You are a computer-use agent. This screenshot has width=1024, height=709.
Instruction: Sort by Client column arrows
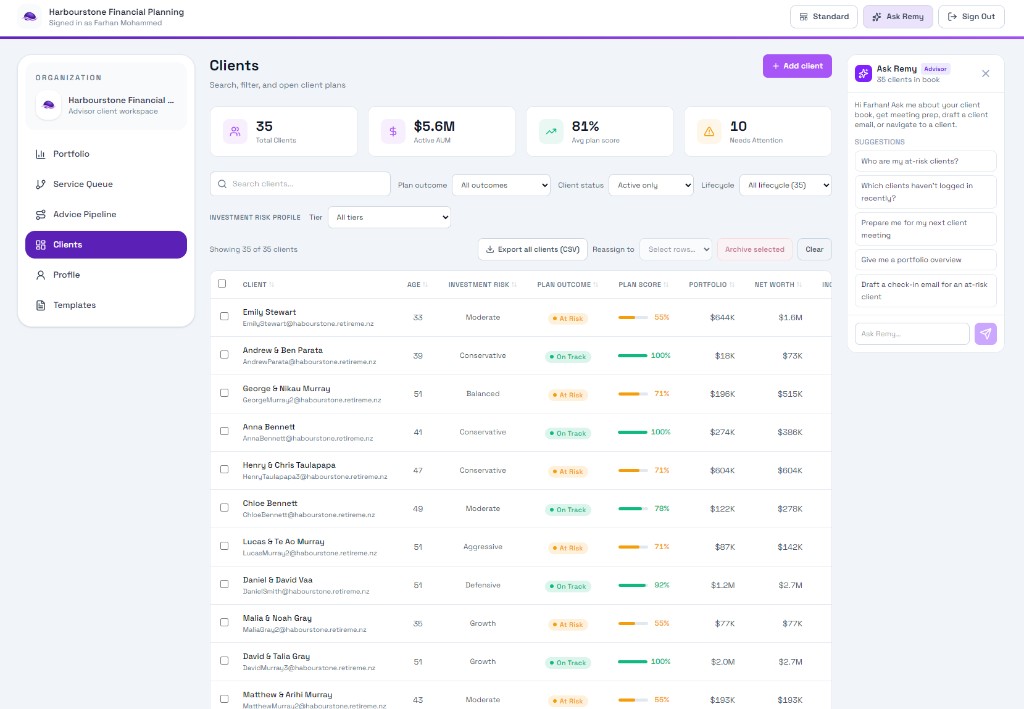coord(272,285)
